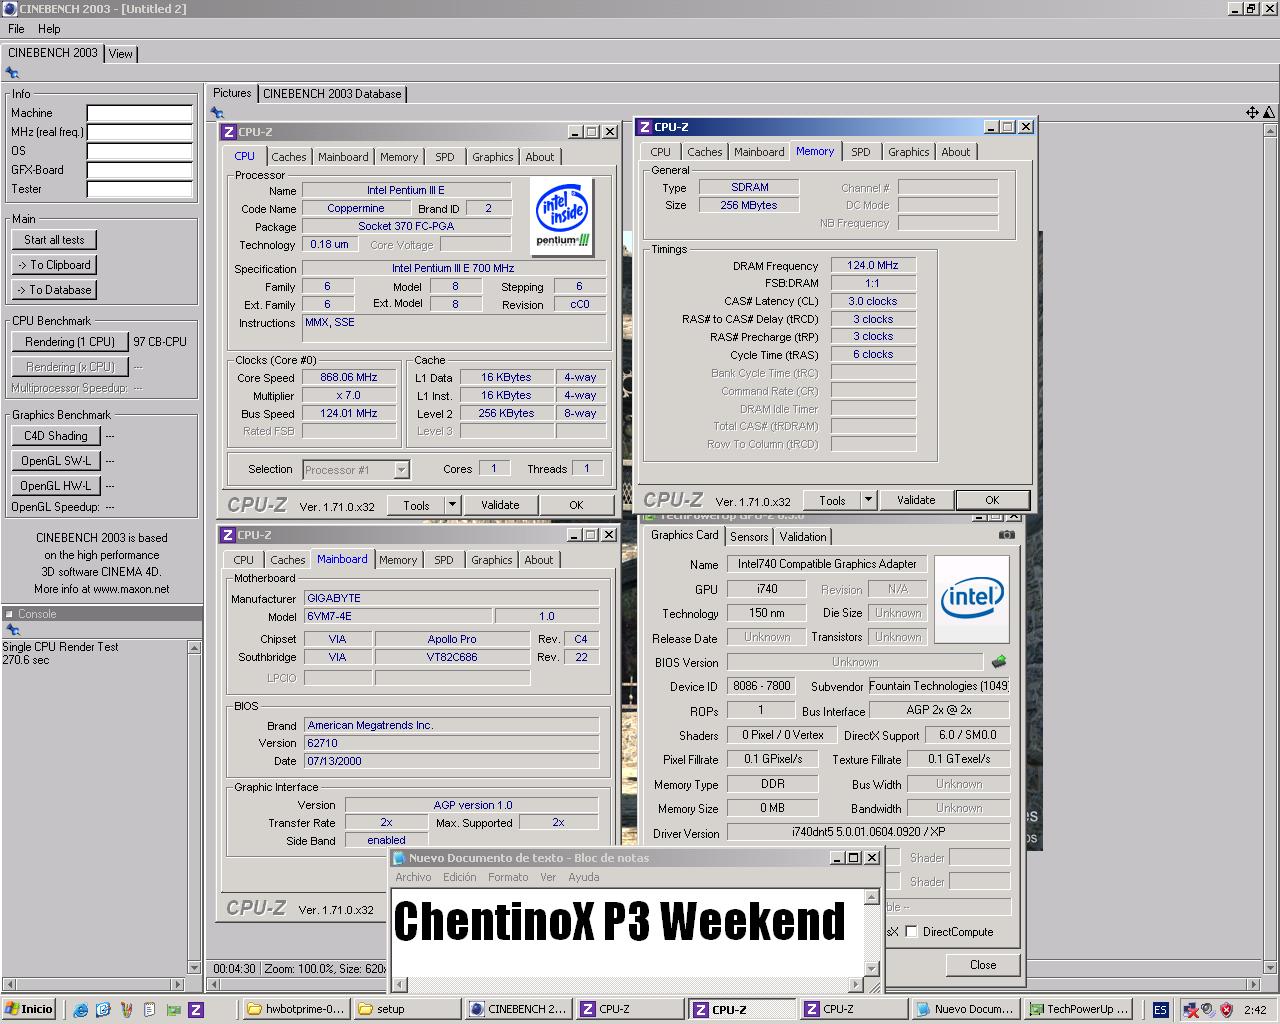
Task: Click the Console scrollbar up arrow
Action: [x=194, y=648]
